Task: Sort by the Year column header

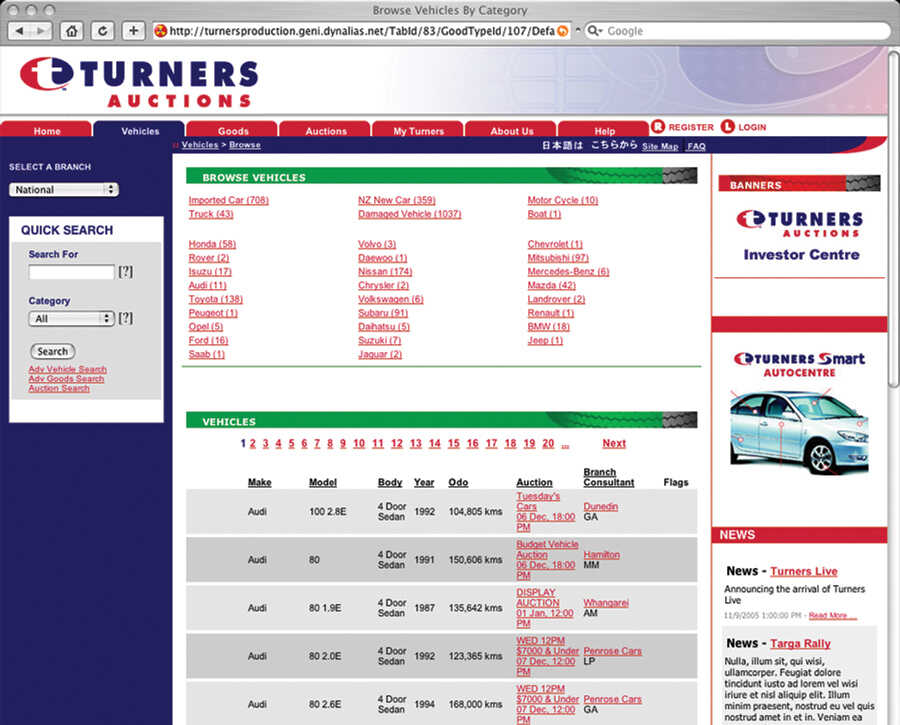Action: click(x=424, y=482)
